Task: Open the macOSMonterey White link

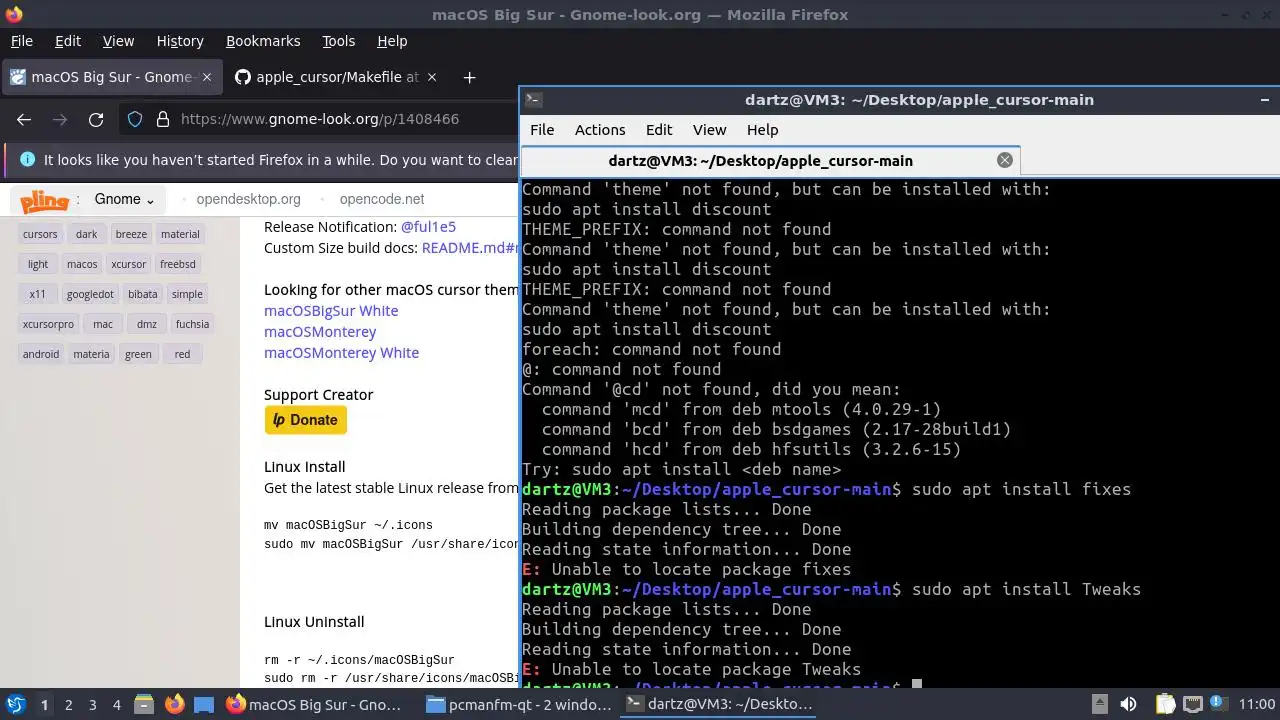Action: [x=341, y=353]
